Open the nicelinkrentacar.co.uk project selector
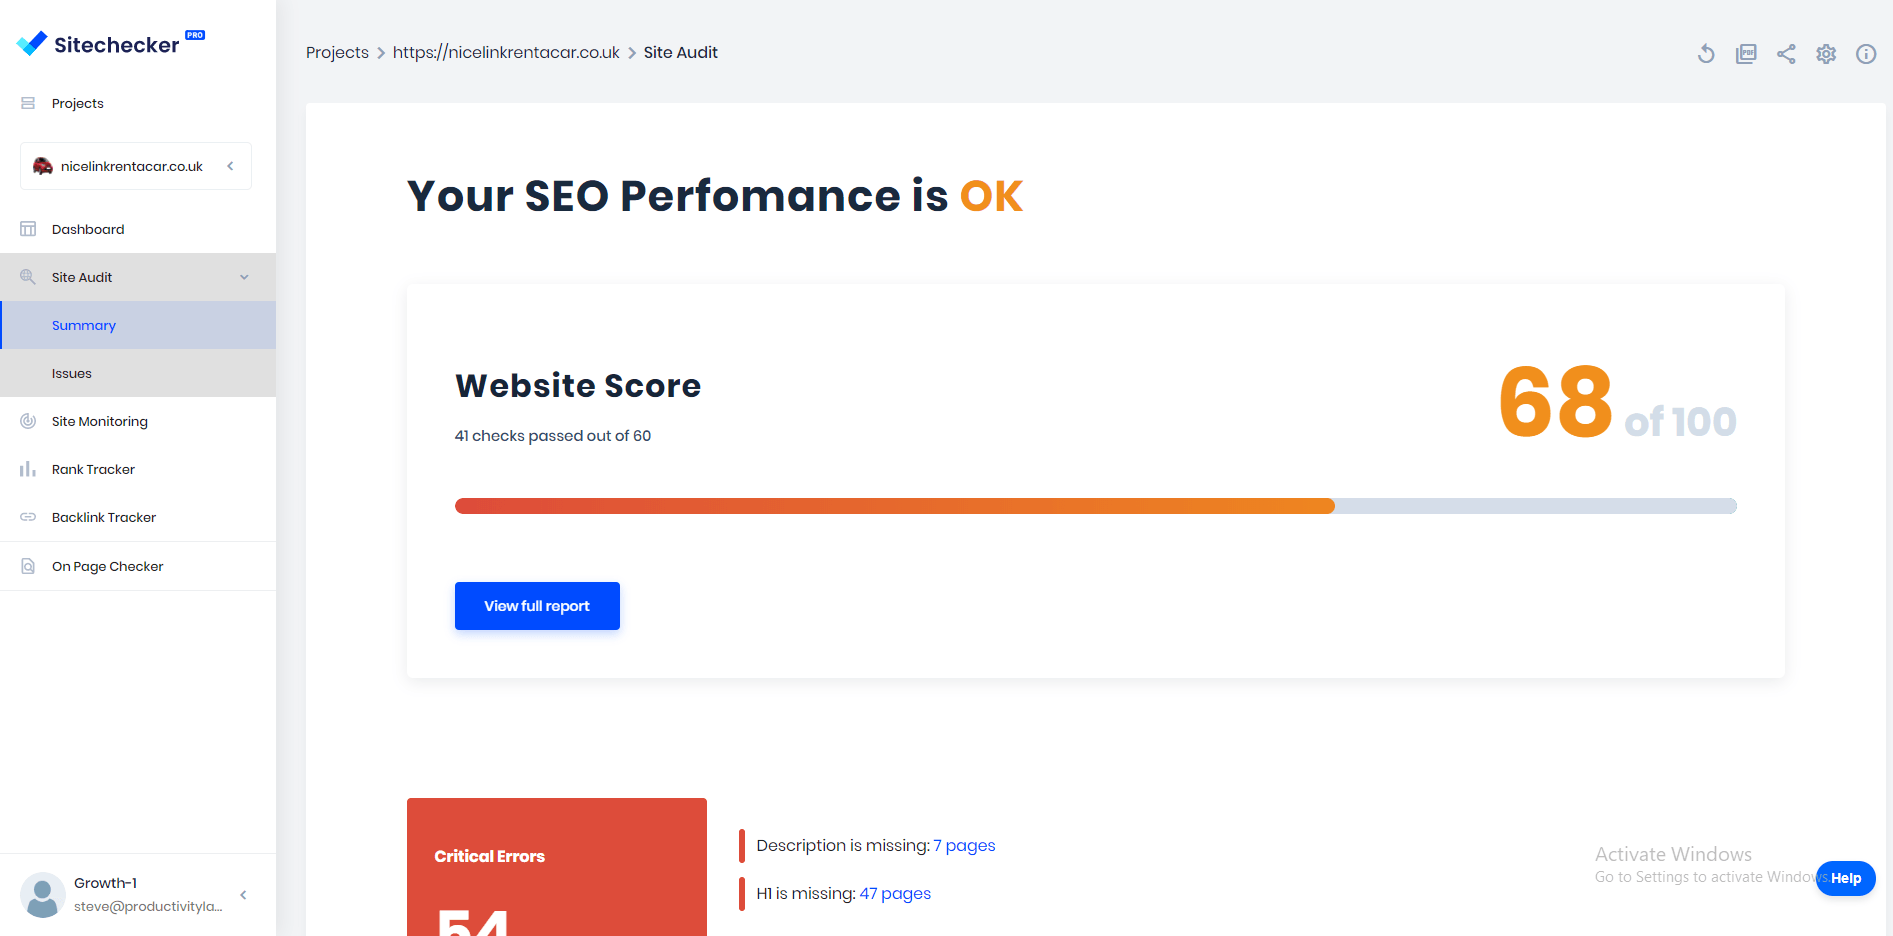 (136, 166)
